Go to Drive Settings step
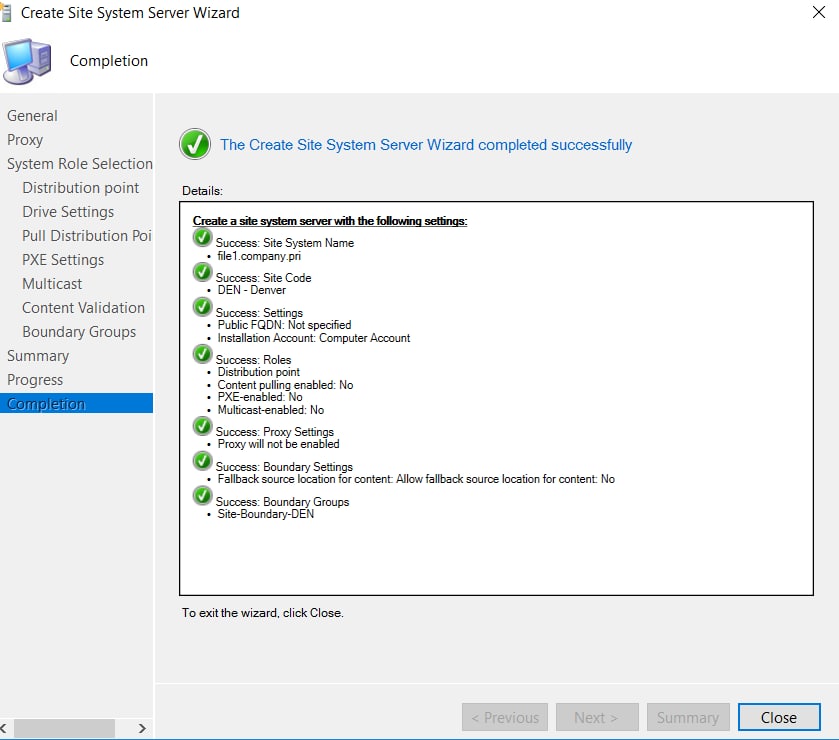Image resolution: width=839 pixels, height=740 pixels. tap(68, 212)
